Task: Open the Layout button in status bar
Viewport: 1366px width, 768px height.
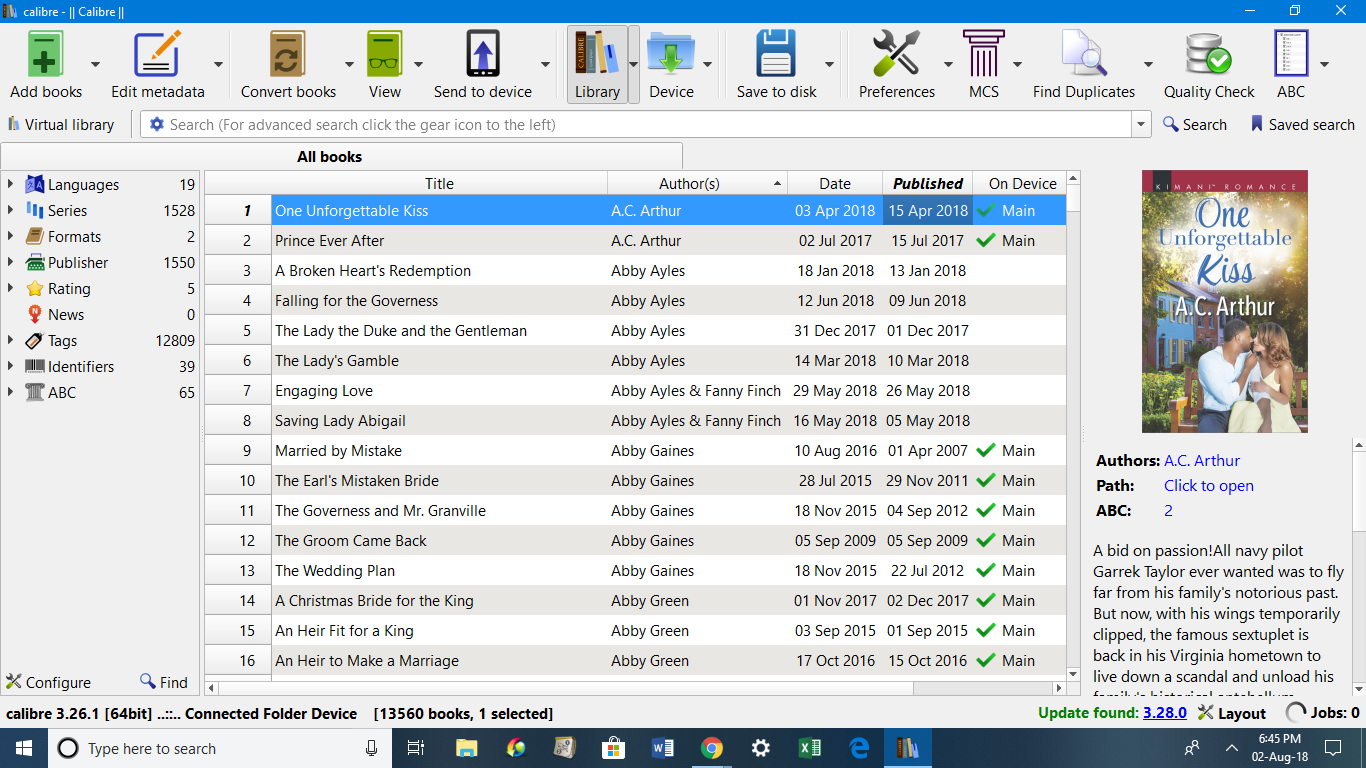Action: click(1232, 713)
